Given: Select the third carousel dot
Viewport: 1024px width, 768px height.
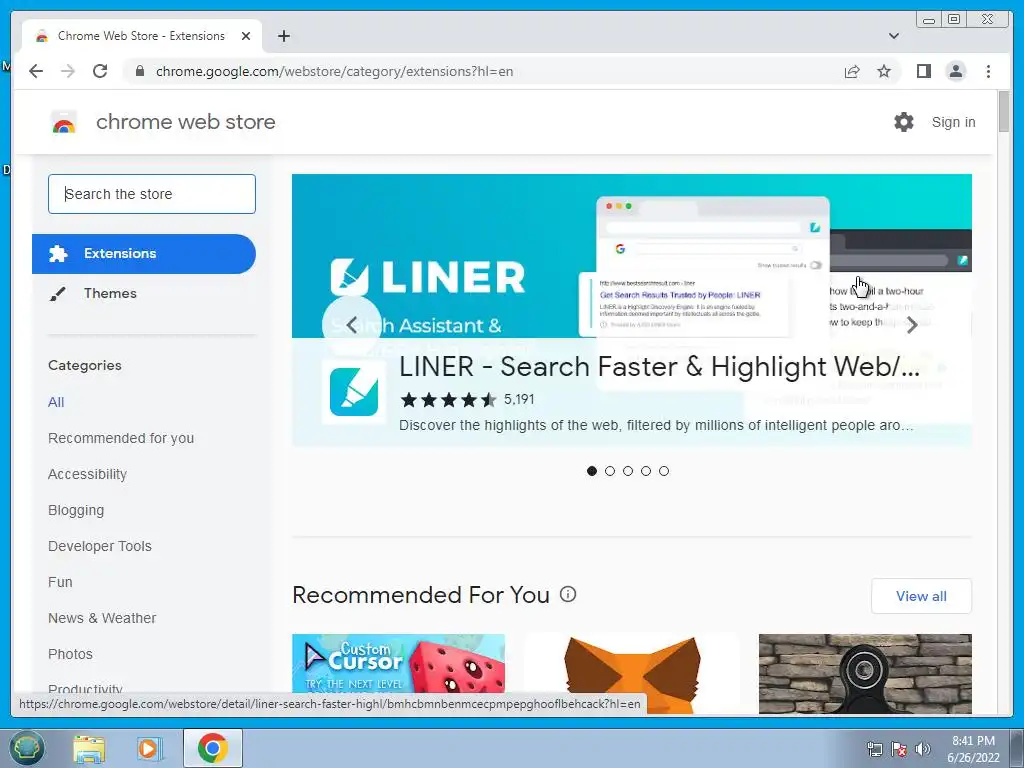Looking at the screenshot, I should pyautogui.click(x=628, y=471).
